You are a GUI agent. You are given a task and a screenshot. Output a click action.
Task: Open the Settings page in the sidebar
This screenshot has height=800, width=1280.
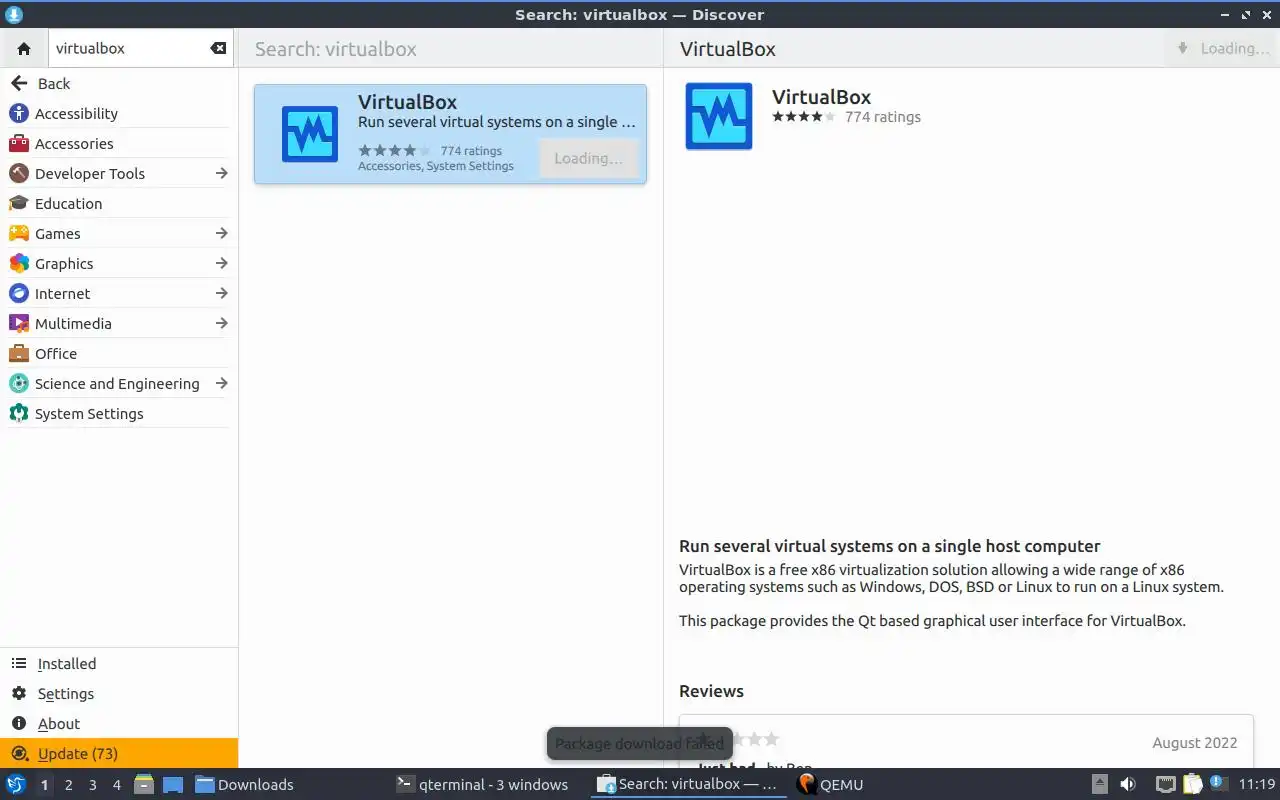click(x=119, y=693)
